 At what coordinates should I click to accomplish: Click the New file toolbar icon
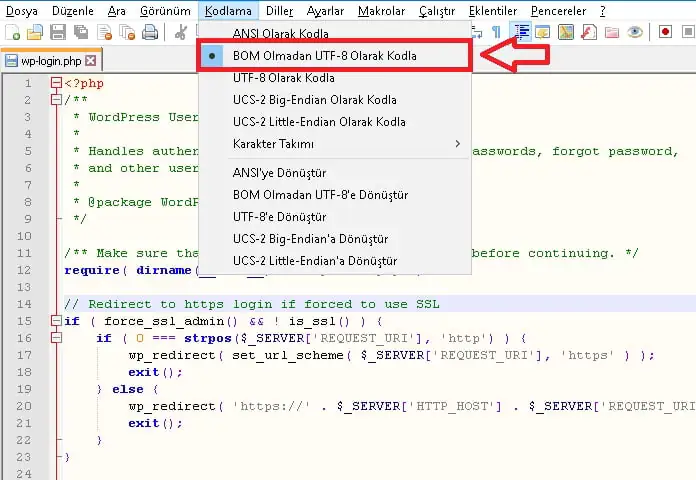point(13,33)
